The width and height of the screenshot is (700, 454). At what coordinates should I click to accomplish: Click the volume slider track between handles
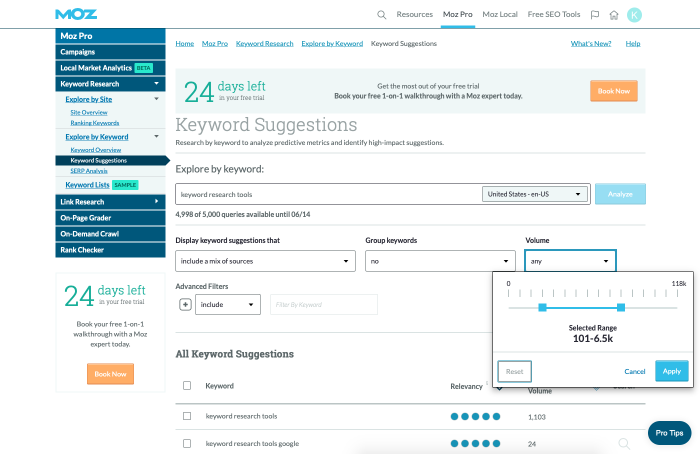coord(582,308)
